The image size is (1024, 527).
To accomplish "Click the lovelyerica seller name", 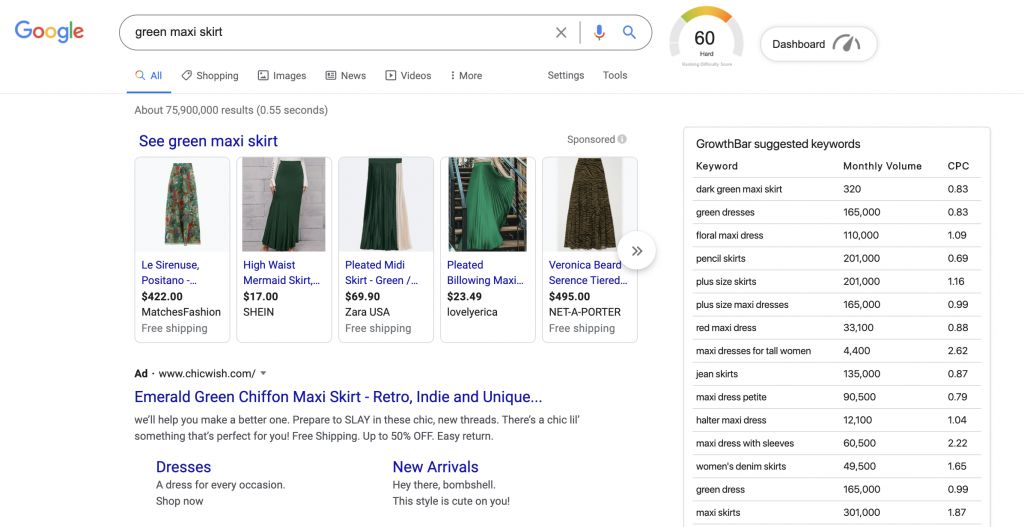I will click(472, 312).
